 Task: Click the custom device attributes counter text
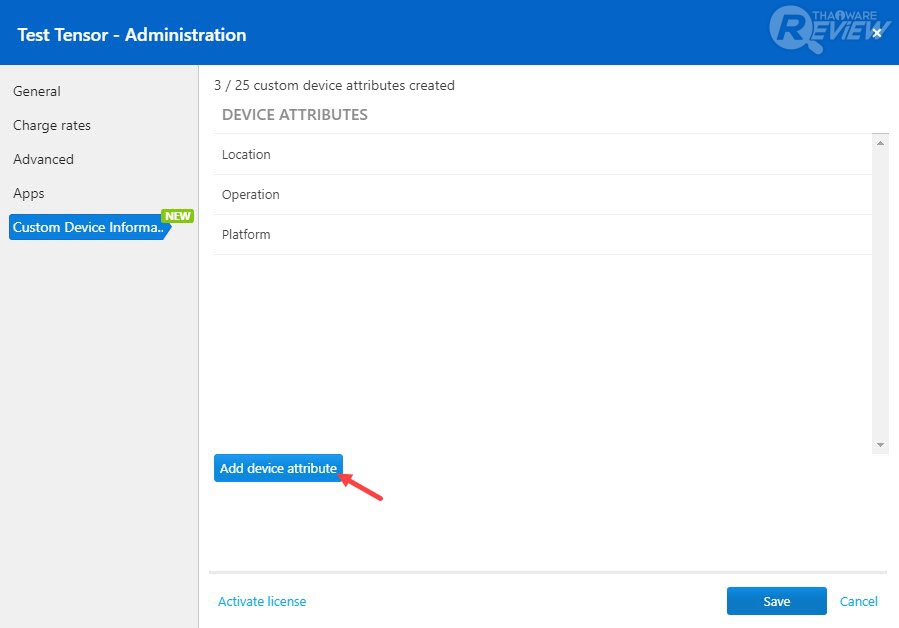[x=334, y=85]
